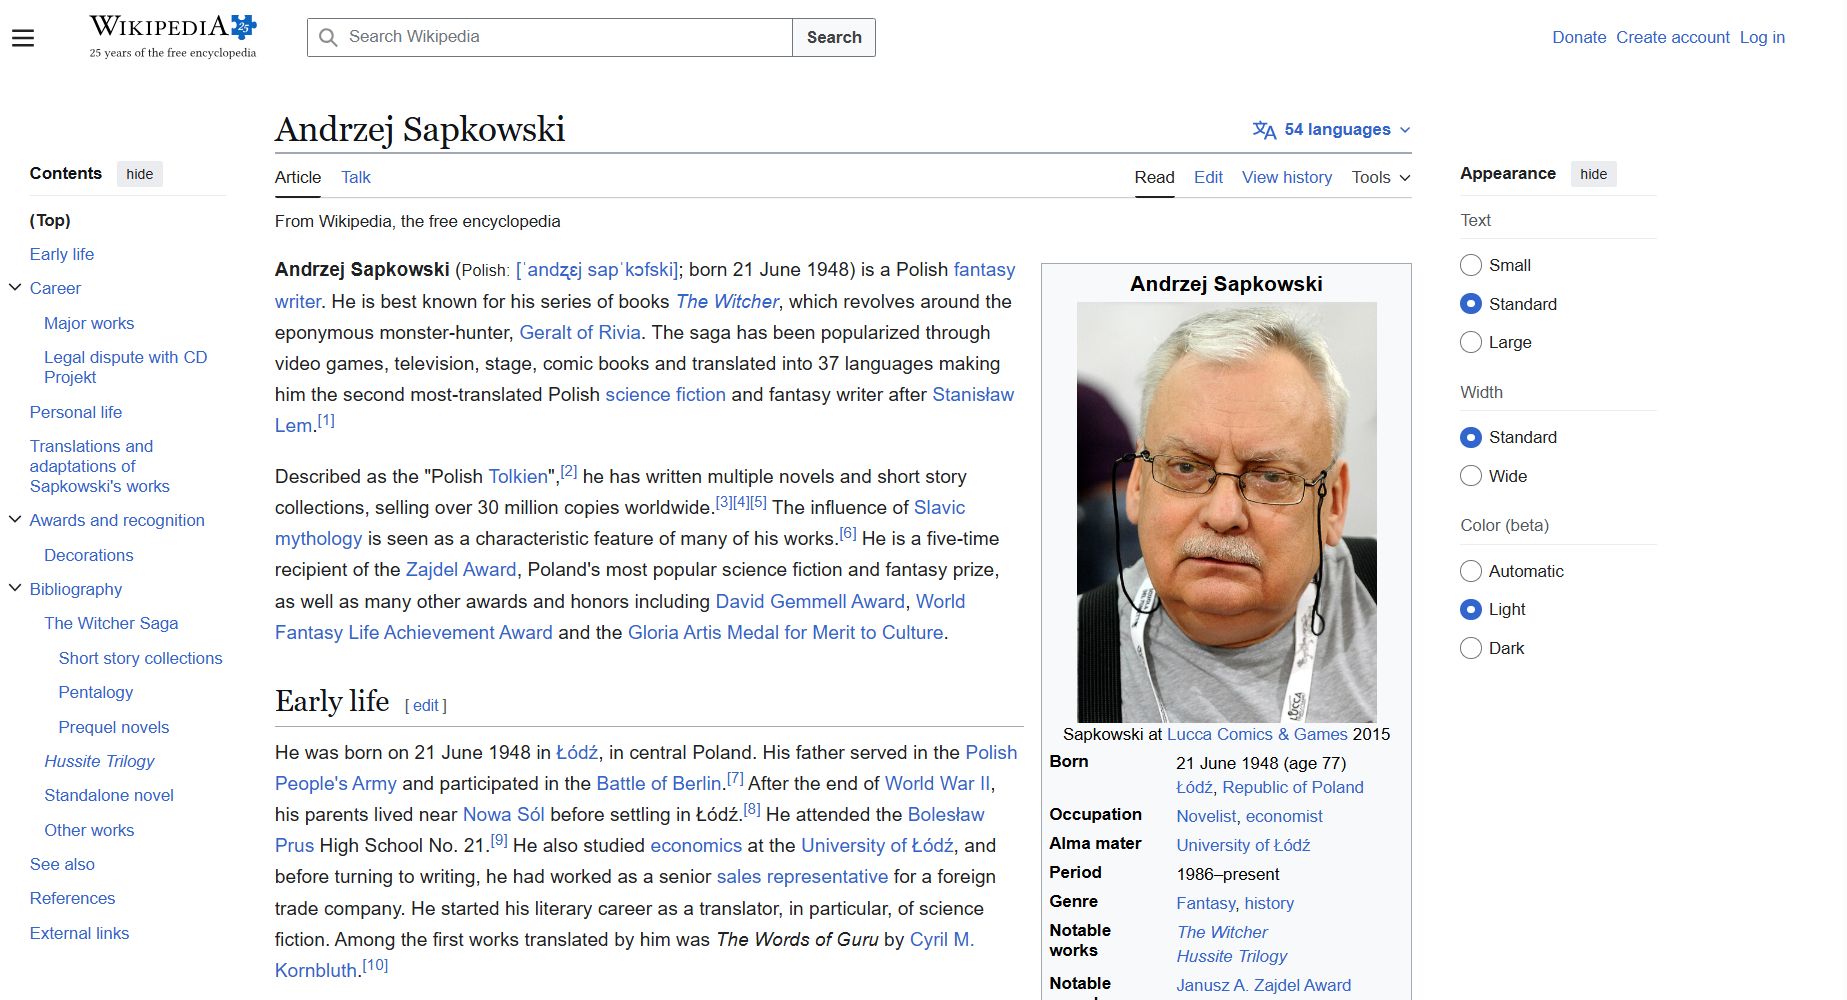The image size is (1847, 1000).
Task: Go to Prequel novels in contents
Action: (x=114, y=727)
